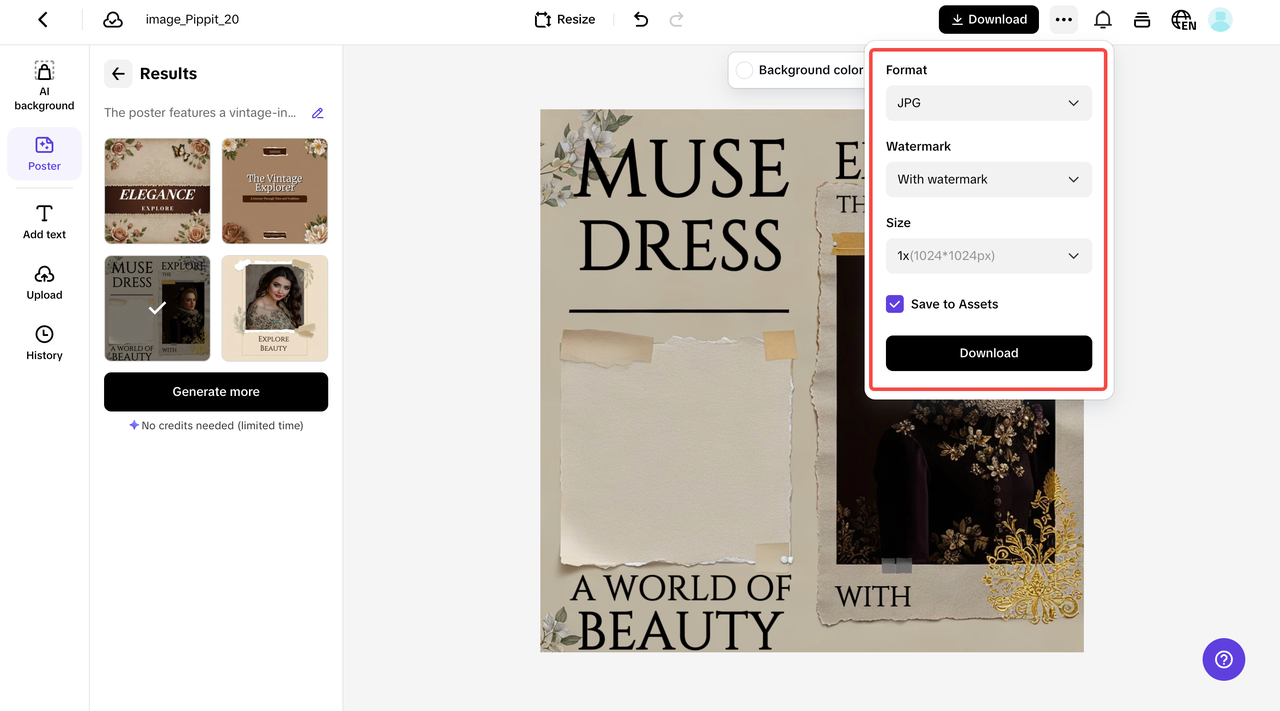This screenshot has height=711, width=1280.
Task: Open the Upload panel
Action: (x=44, y=283)
